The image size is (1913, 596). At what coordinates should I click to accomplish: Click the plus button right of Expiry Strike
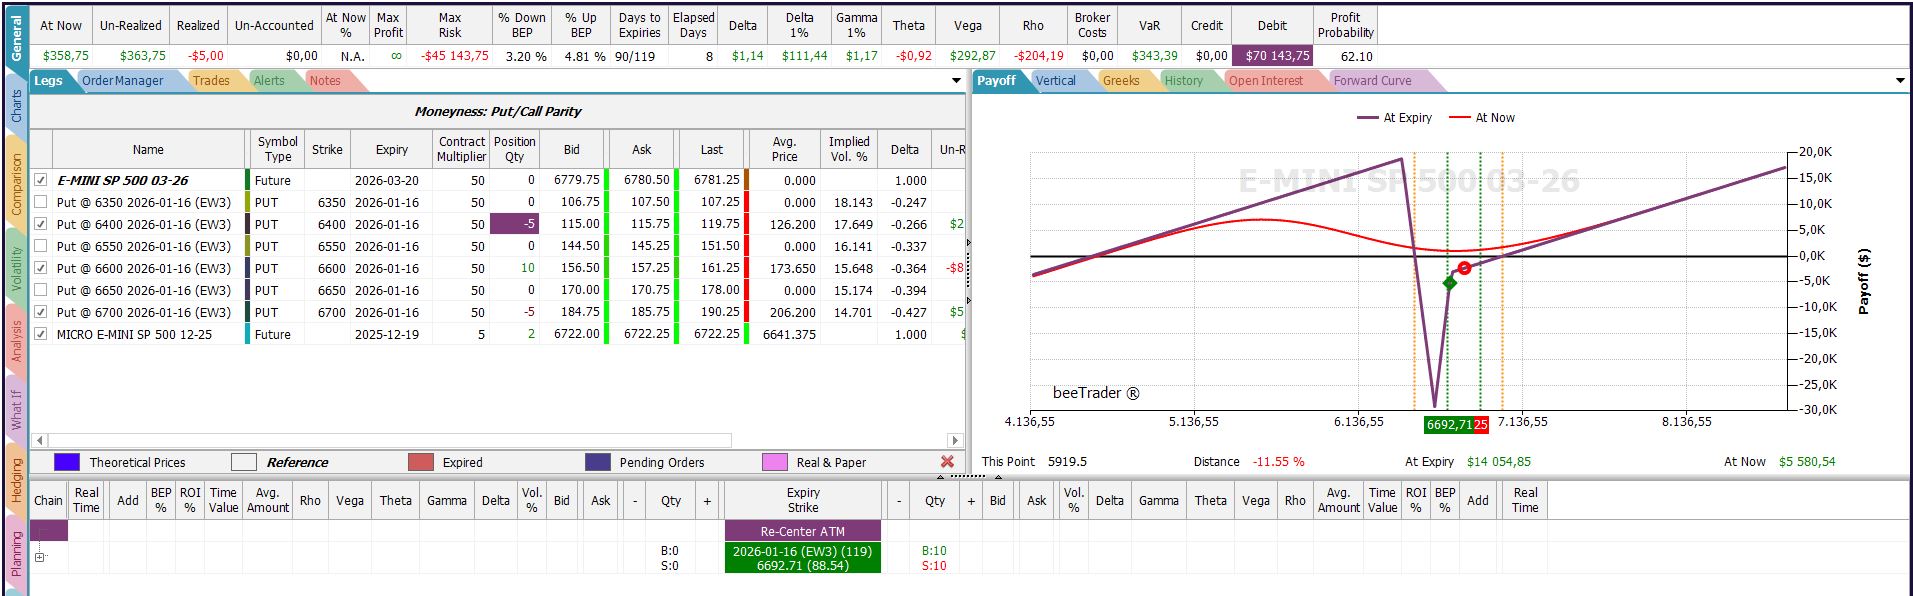pyautogui.click(x=970, y=500)
